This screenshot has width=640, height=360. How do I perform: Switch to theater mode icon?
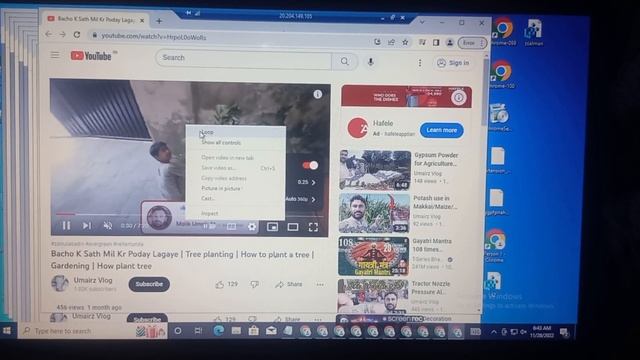[293, 227]
